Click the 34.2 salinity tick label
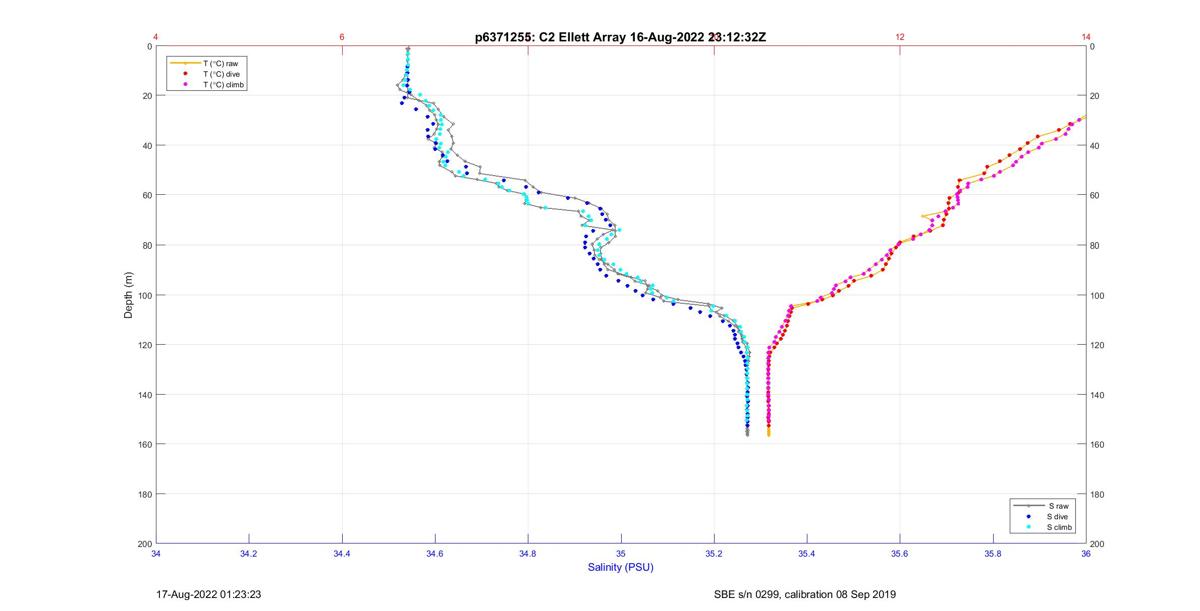 248,553
